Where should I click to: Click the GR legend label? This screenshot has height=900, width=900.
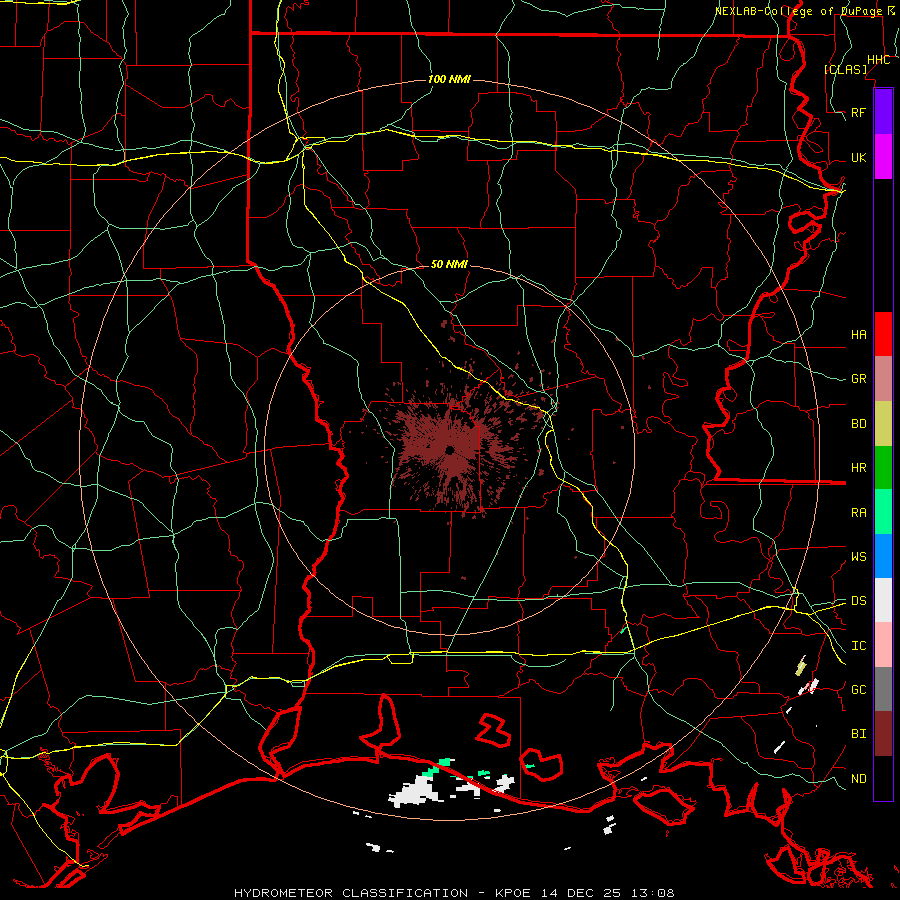point(858,379)
